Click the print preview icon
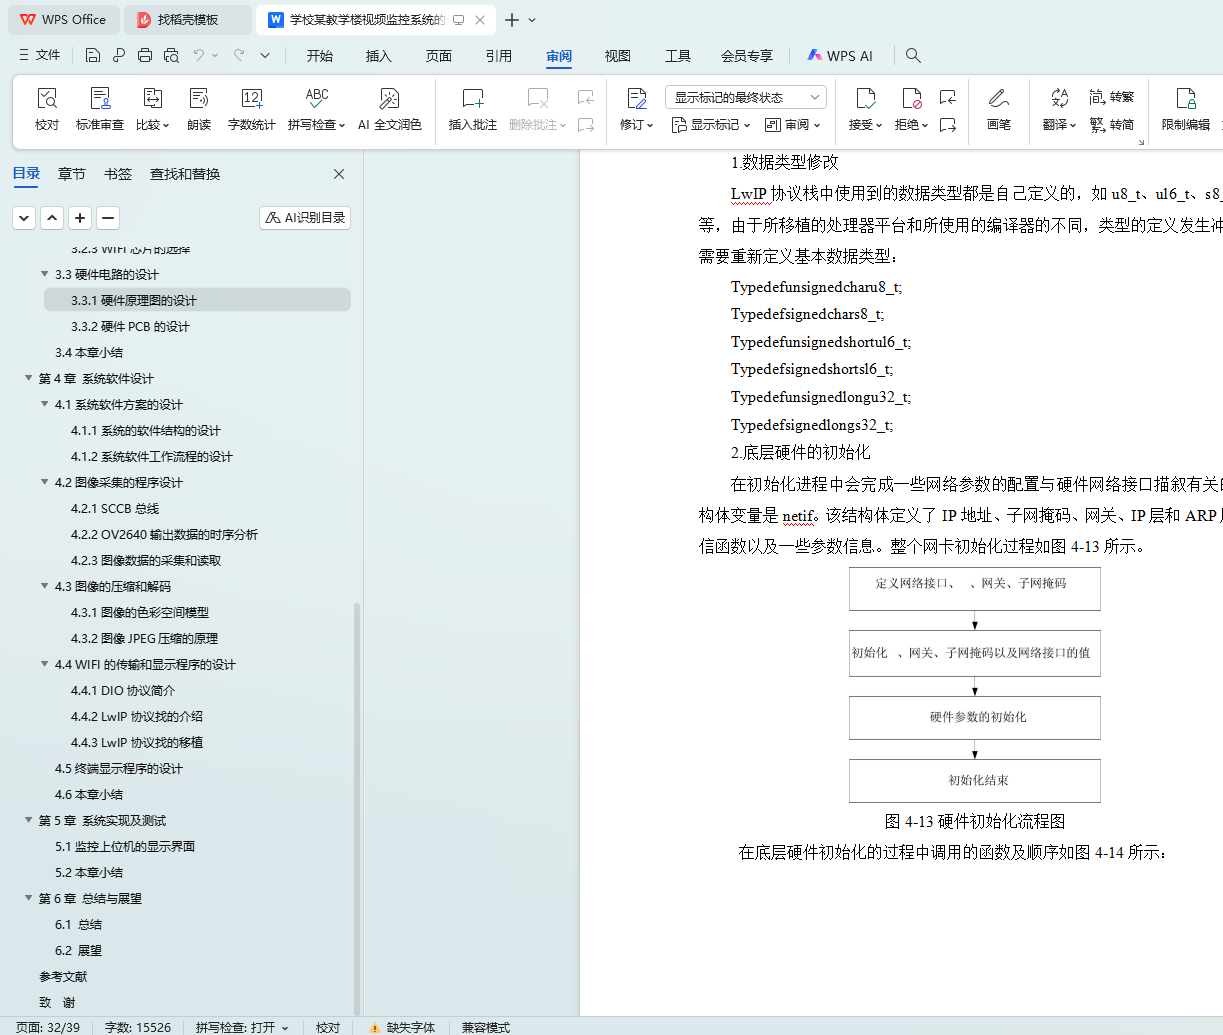 pyautogui.click(x=171, y=55)
